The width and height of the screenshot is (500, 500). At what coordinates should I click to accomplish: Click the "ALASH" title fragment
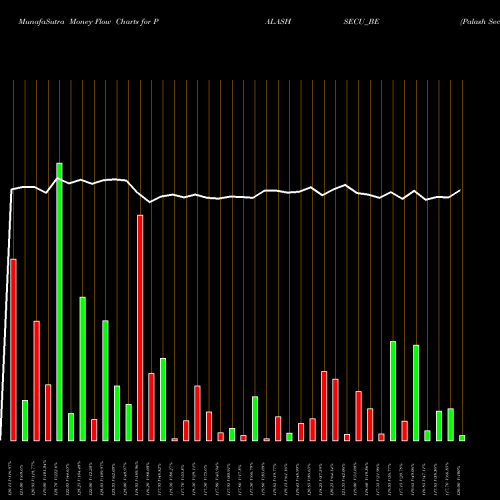278,22
